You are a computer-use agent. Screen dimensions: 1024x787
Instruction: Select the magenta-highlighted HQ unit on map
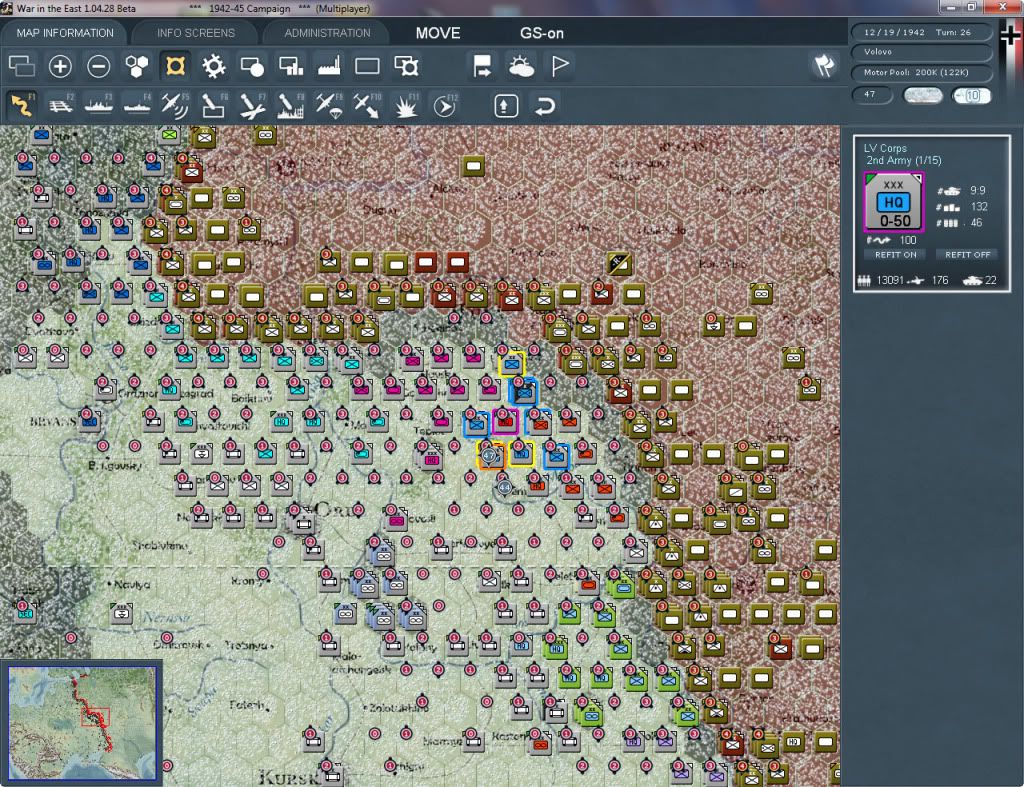(x=505, y=423)
